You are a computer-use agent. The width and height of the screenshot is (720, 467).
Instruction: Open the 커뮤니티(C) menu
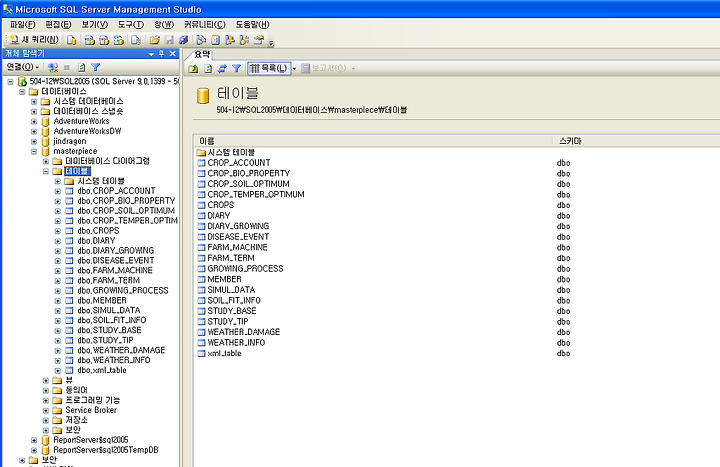(x=205, y=25)
